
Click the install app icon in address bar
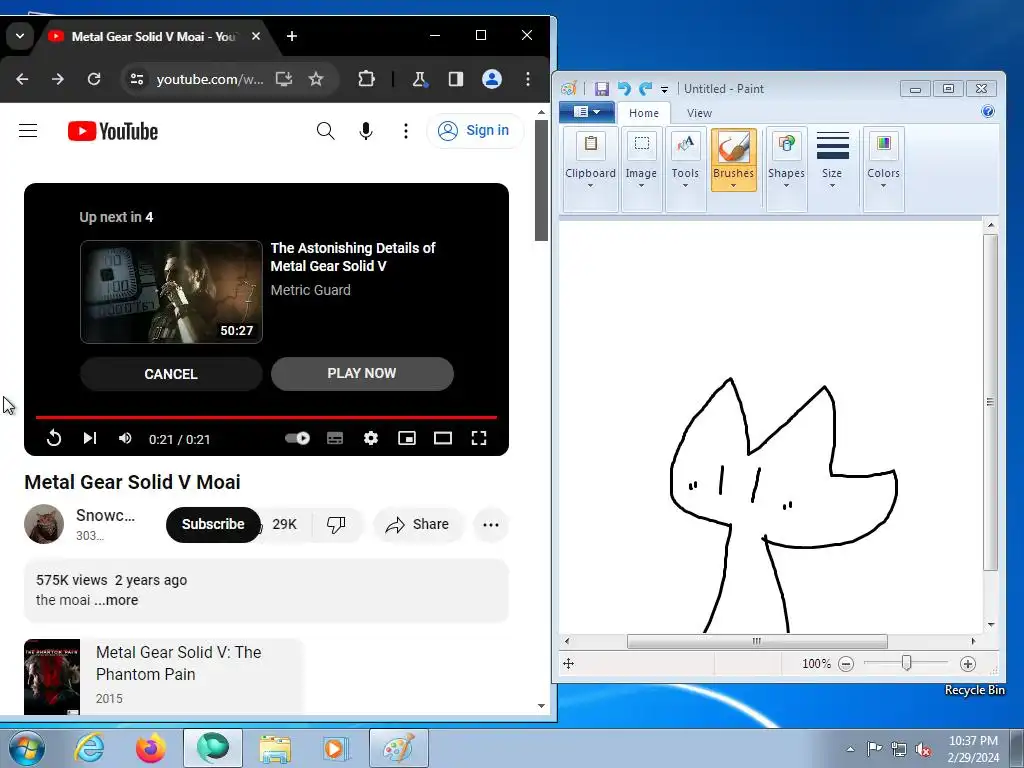283,79
